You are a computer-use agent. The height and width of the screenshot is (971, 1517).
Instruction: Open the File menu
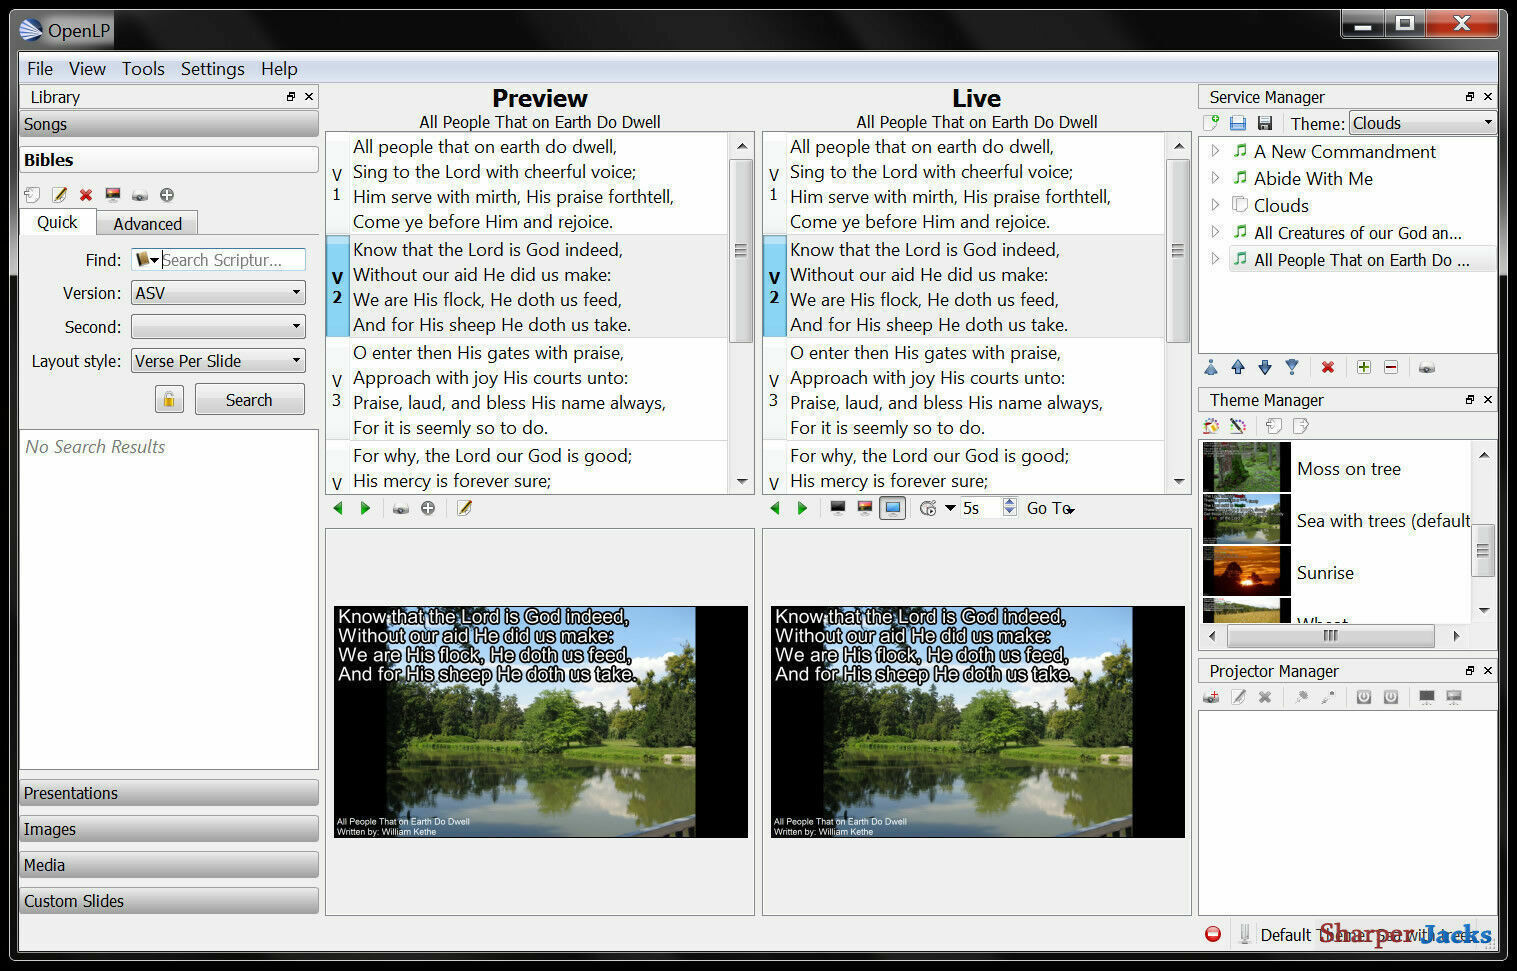pos(40,69)
